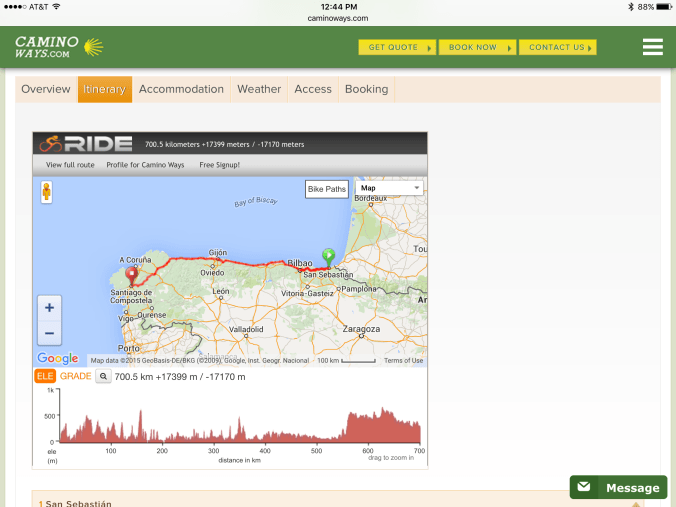Open the Message chat widget
This screenshot has height=507, width=676.
click(x=618, y=487)
